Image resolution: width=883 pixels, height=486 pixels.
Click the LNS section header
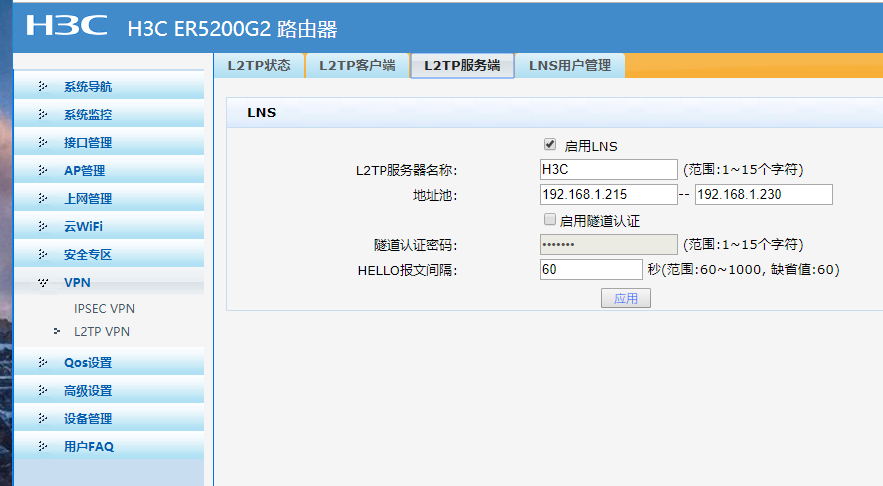(555, 113)
